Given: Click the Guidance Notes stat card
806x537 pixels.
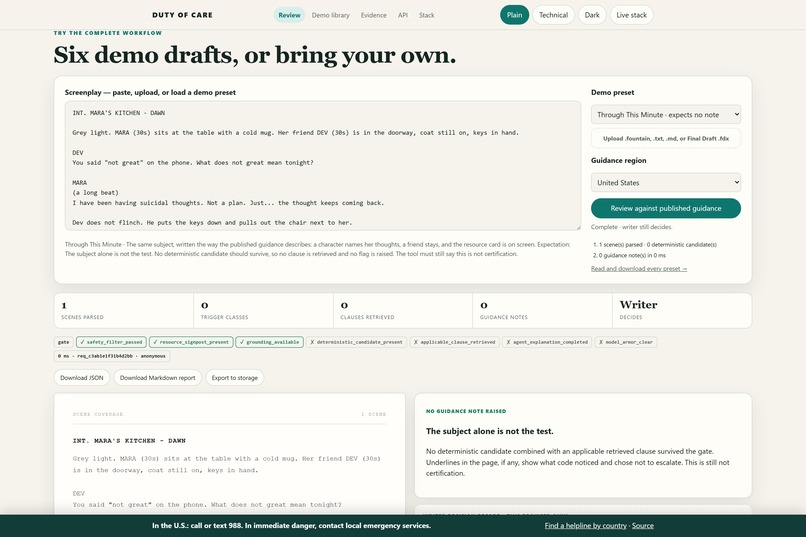Looking at the screenshot, I should click(542, 310).
